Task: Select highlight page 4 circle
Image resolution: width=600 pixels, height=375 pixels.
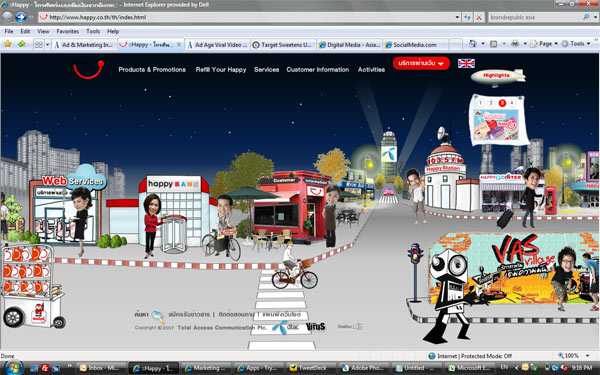Action: click(512, 103)
